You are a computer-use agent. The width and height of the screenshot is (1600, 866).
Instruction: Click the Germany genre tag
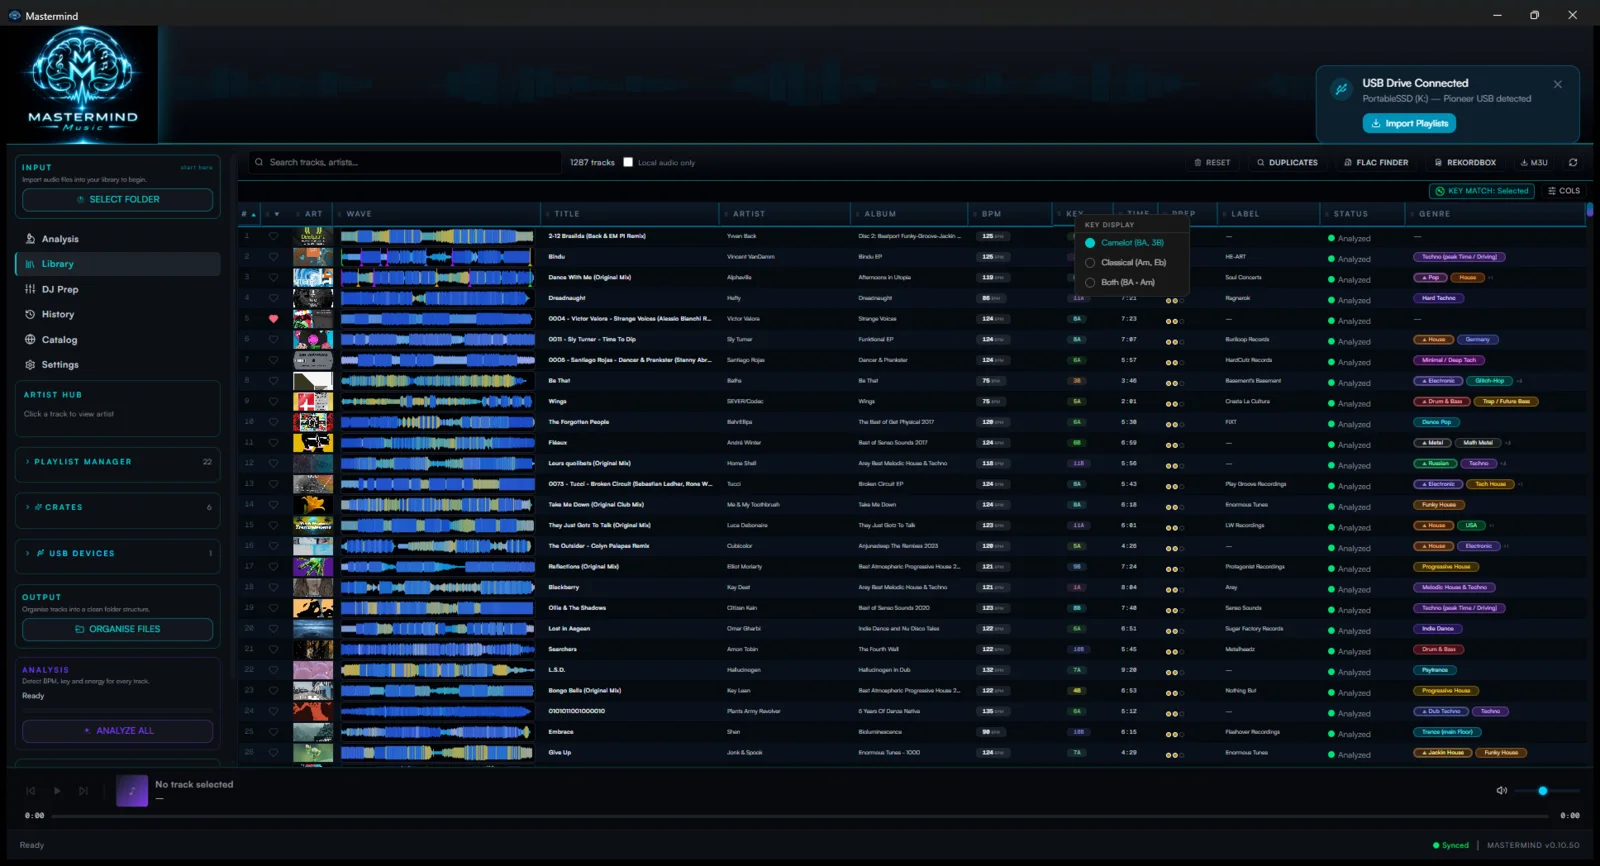click(x=1477, y=340)
